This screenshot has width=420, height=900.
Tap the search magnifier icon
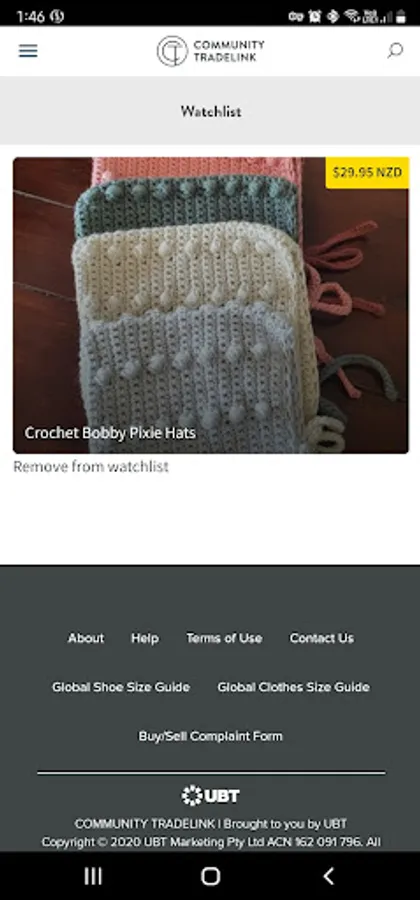click(x=395, y=51)
